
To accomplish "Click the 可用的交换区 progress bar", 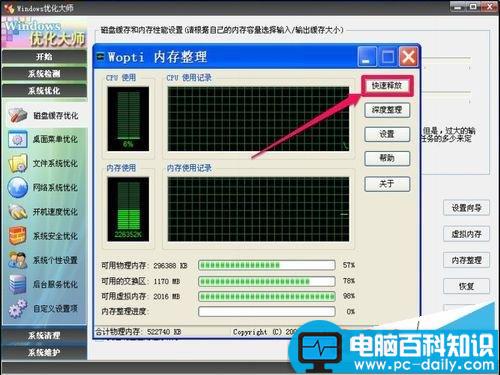I will (267, 281).
